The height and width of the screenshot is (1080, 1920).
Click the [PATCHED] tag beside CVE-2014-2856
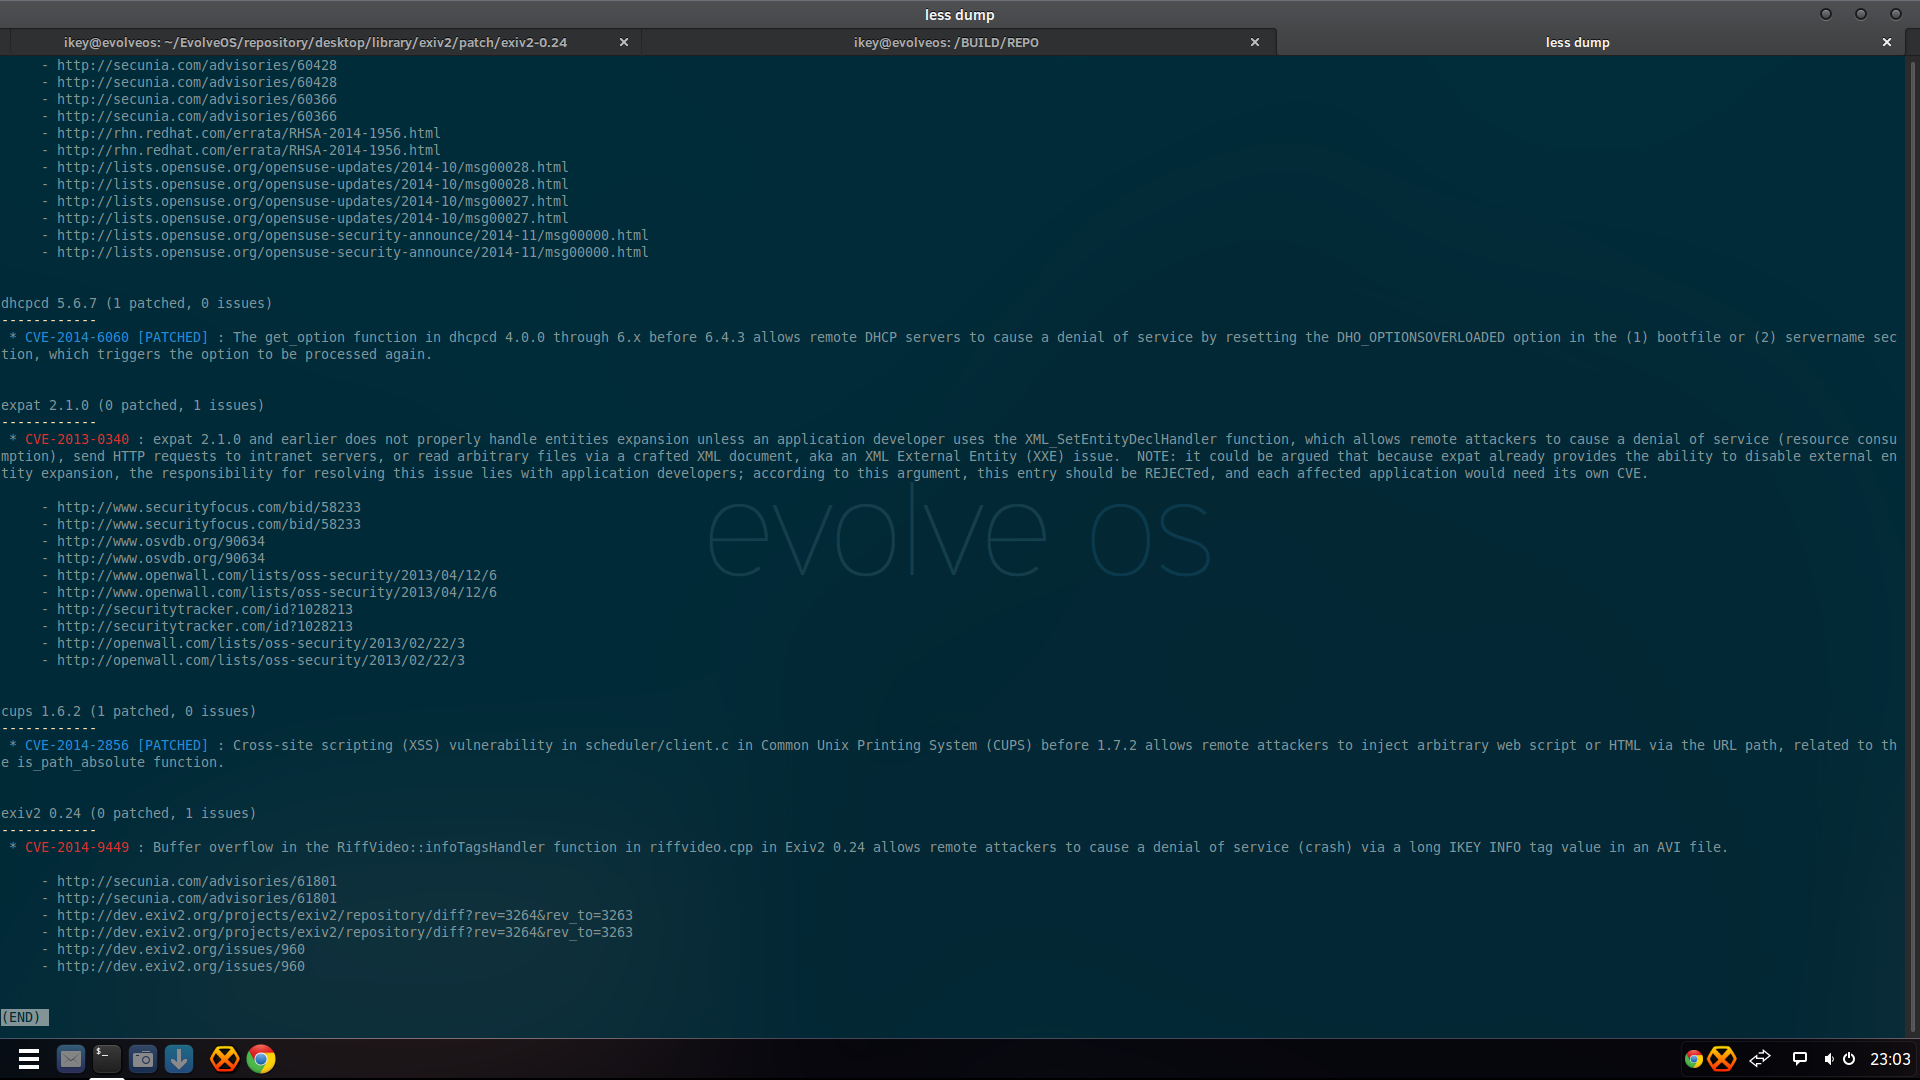click(x=173, y=745)
